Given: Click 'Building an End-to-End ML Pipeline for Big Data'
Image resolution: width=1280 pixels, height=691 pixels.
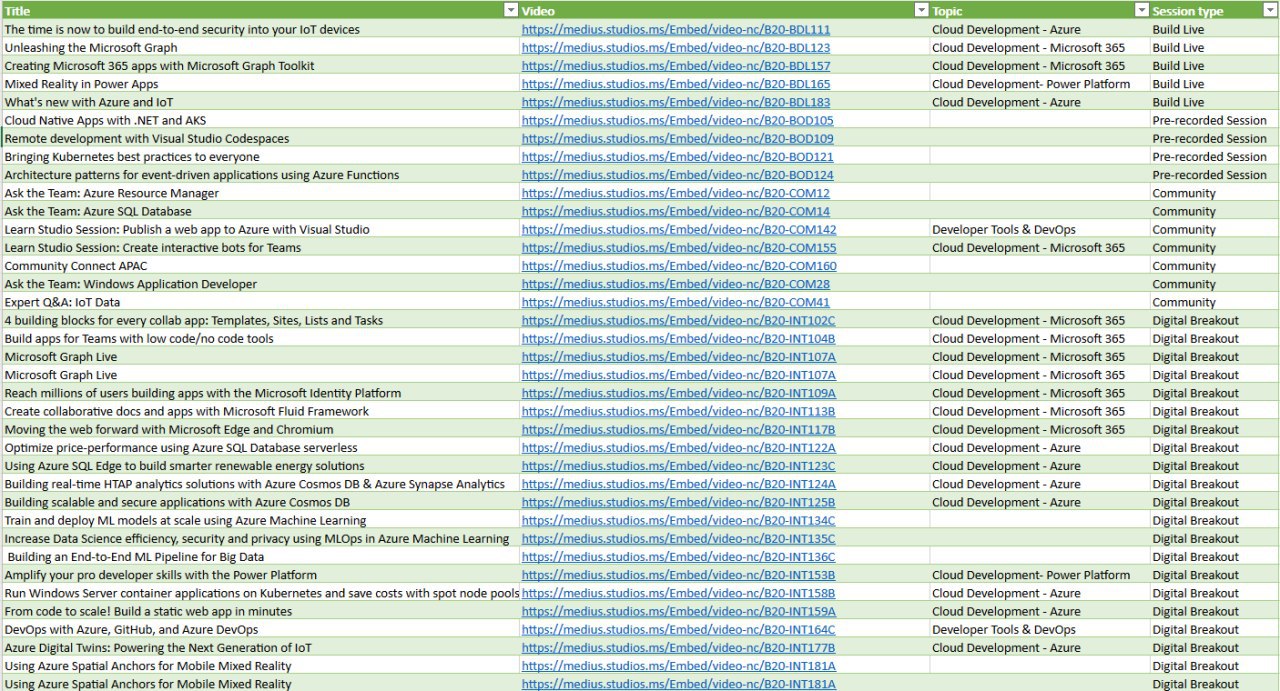Looking at the screenshot, I should pos(260,557).
